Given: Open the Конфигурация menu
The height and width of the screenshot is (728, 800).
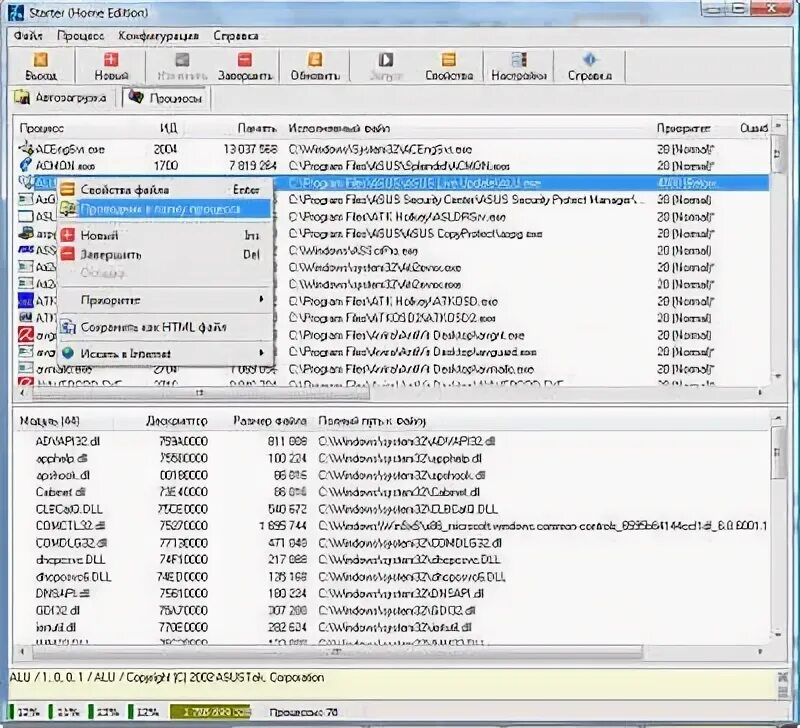Looking at the screenshot, I should tap(158, 36).
